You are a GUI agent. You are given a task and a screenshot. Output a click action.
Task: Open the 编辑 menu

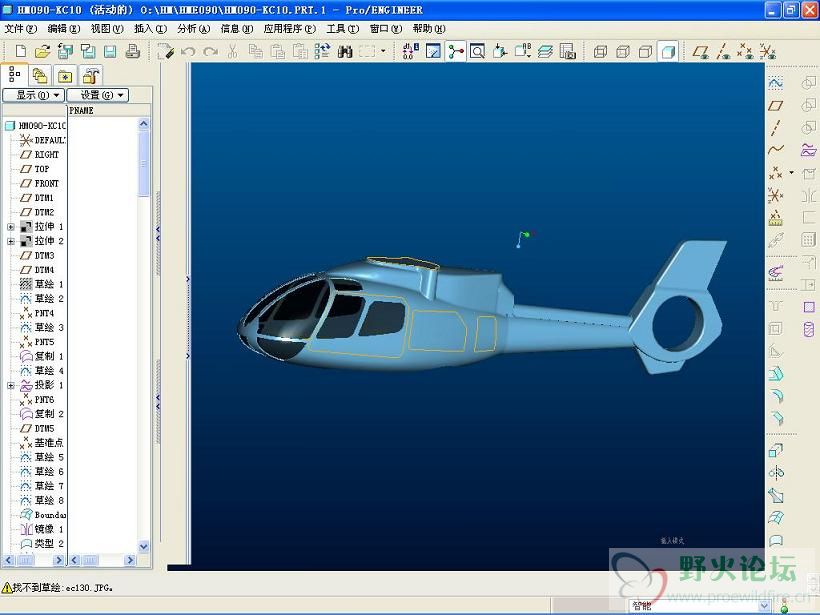pyautogui.click(x=64, y=29)
